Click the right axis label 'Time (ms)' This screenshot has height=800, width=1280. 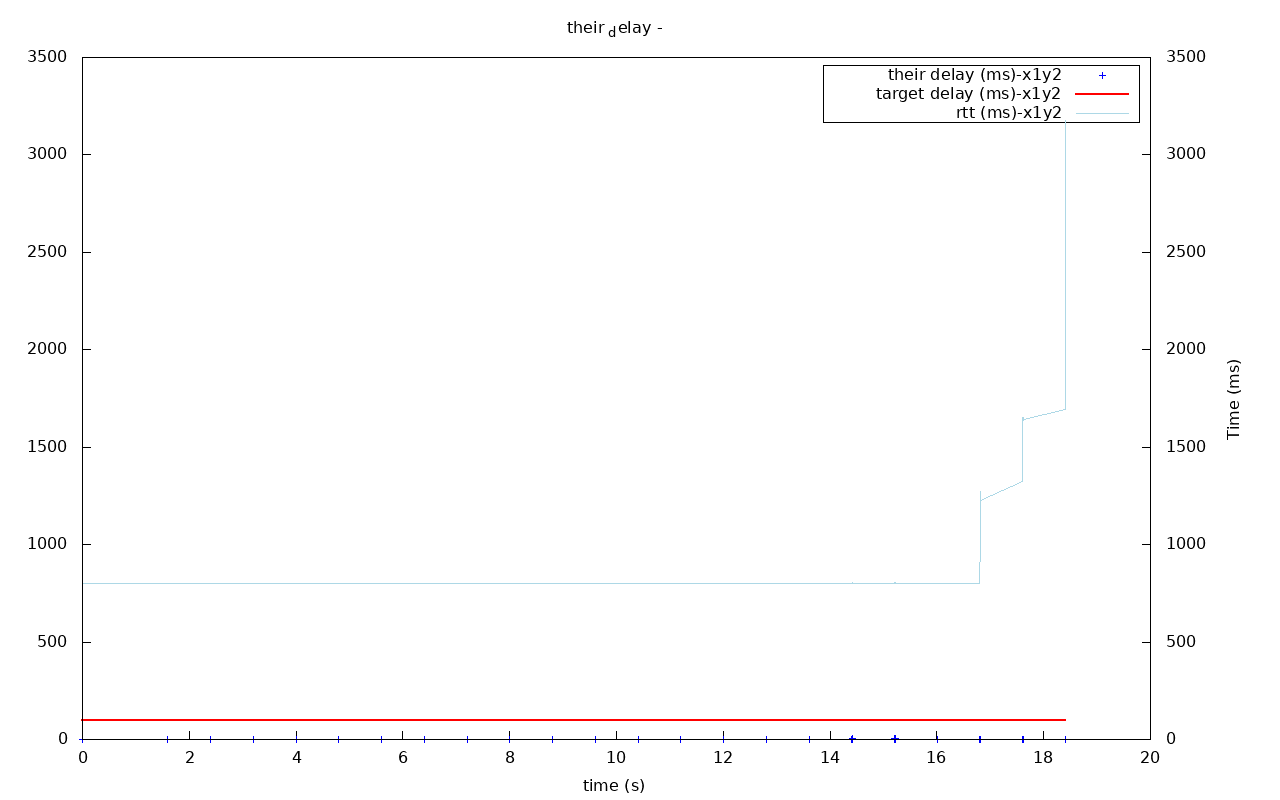pos(1234,399)
